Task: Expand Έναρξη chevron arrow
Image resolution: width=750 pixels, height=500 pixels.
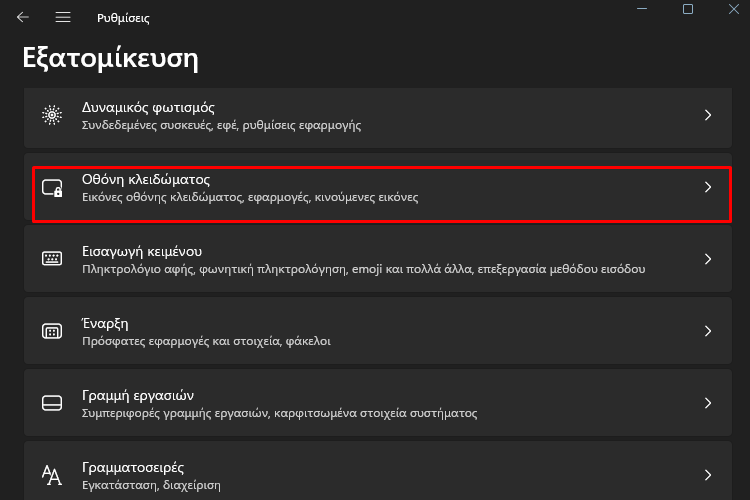Action: coord(708,331)
